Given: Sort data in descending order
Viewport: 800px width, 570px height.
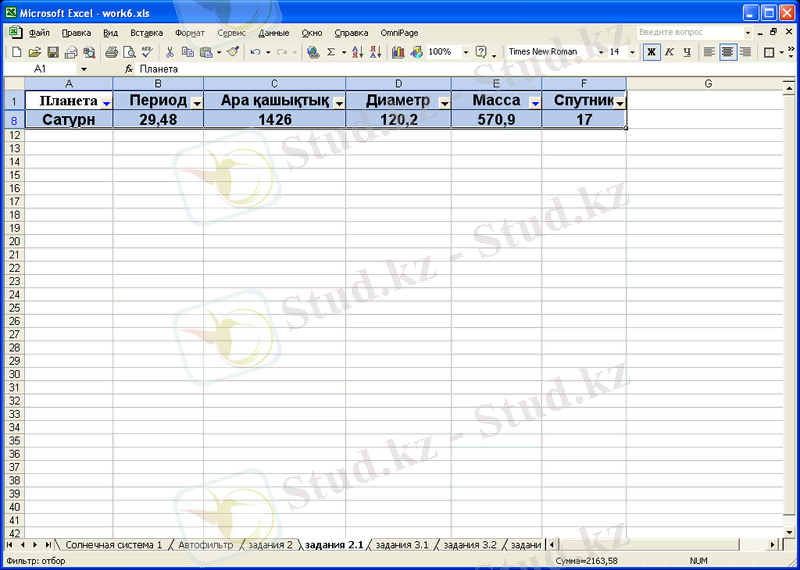Looking at the screenshot, I should tap(376, 52).
